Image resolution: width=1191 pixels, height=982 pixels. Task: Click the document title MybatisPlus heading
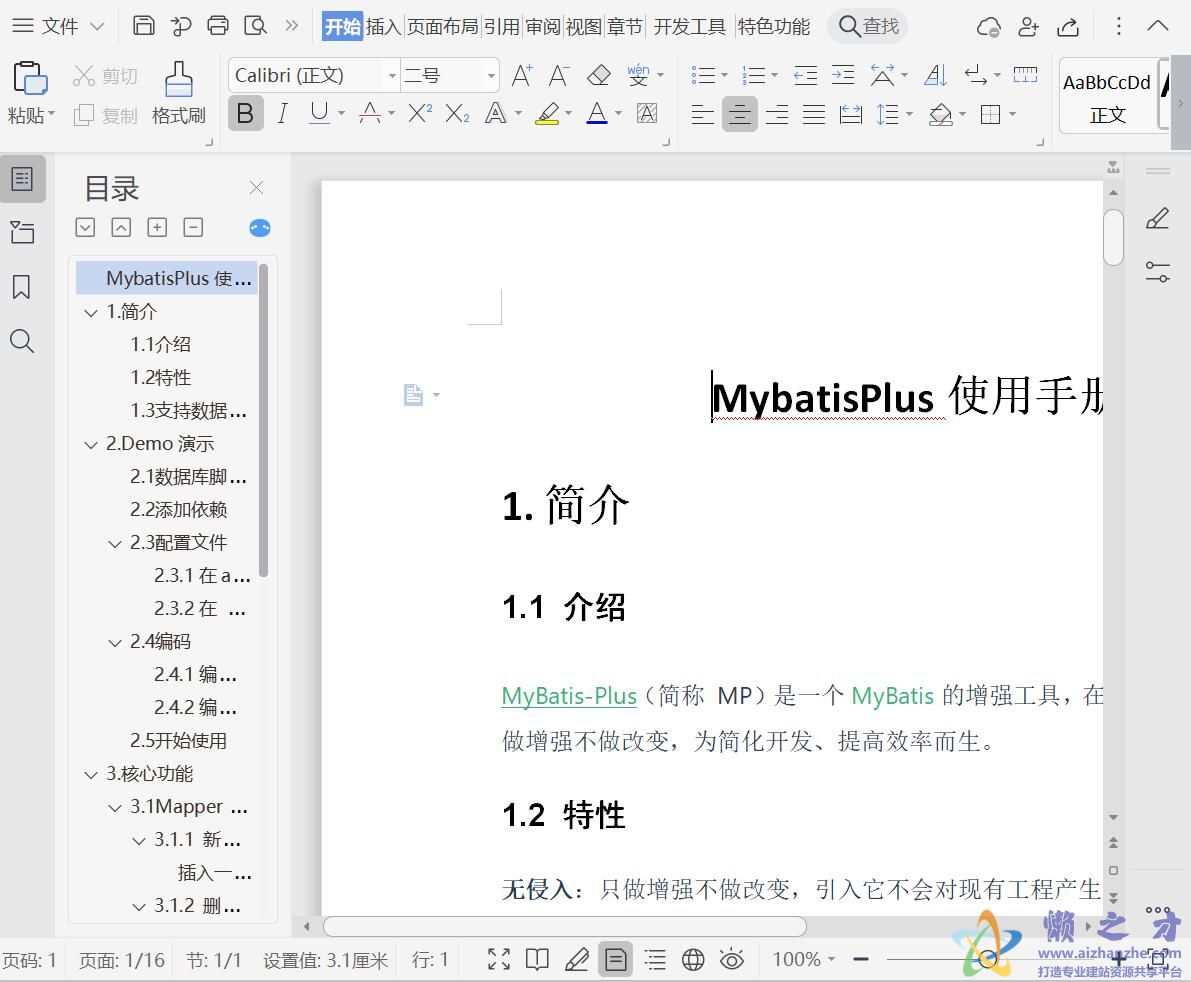[907, 396]
